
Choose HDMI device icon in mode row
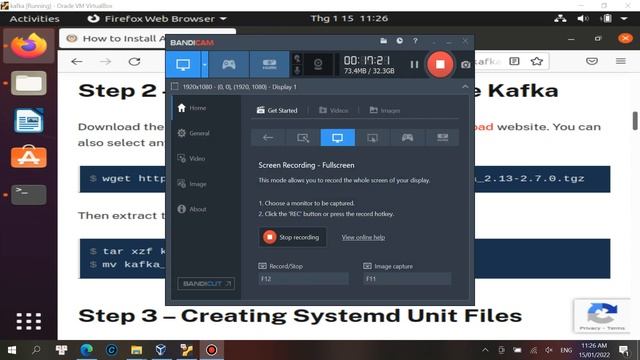coord(442,138)
